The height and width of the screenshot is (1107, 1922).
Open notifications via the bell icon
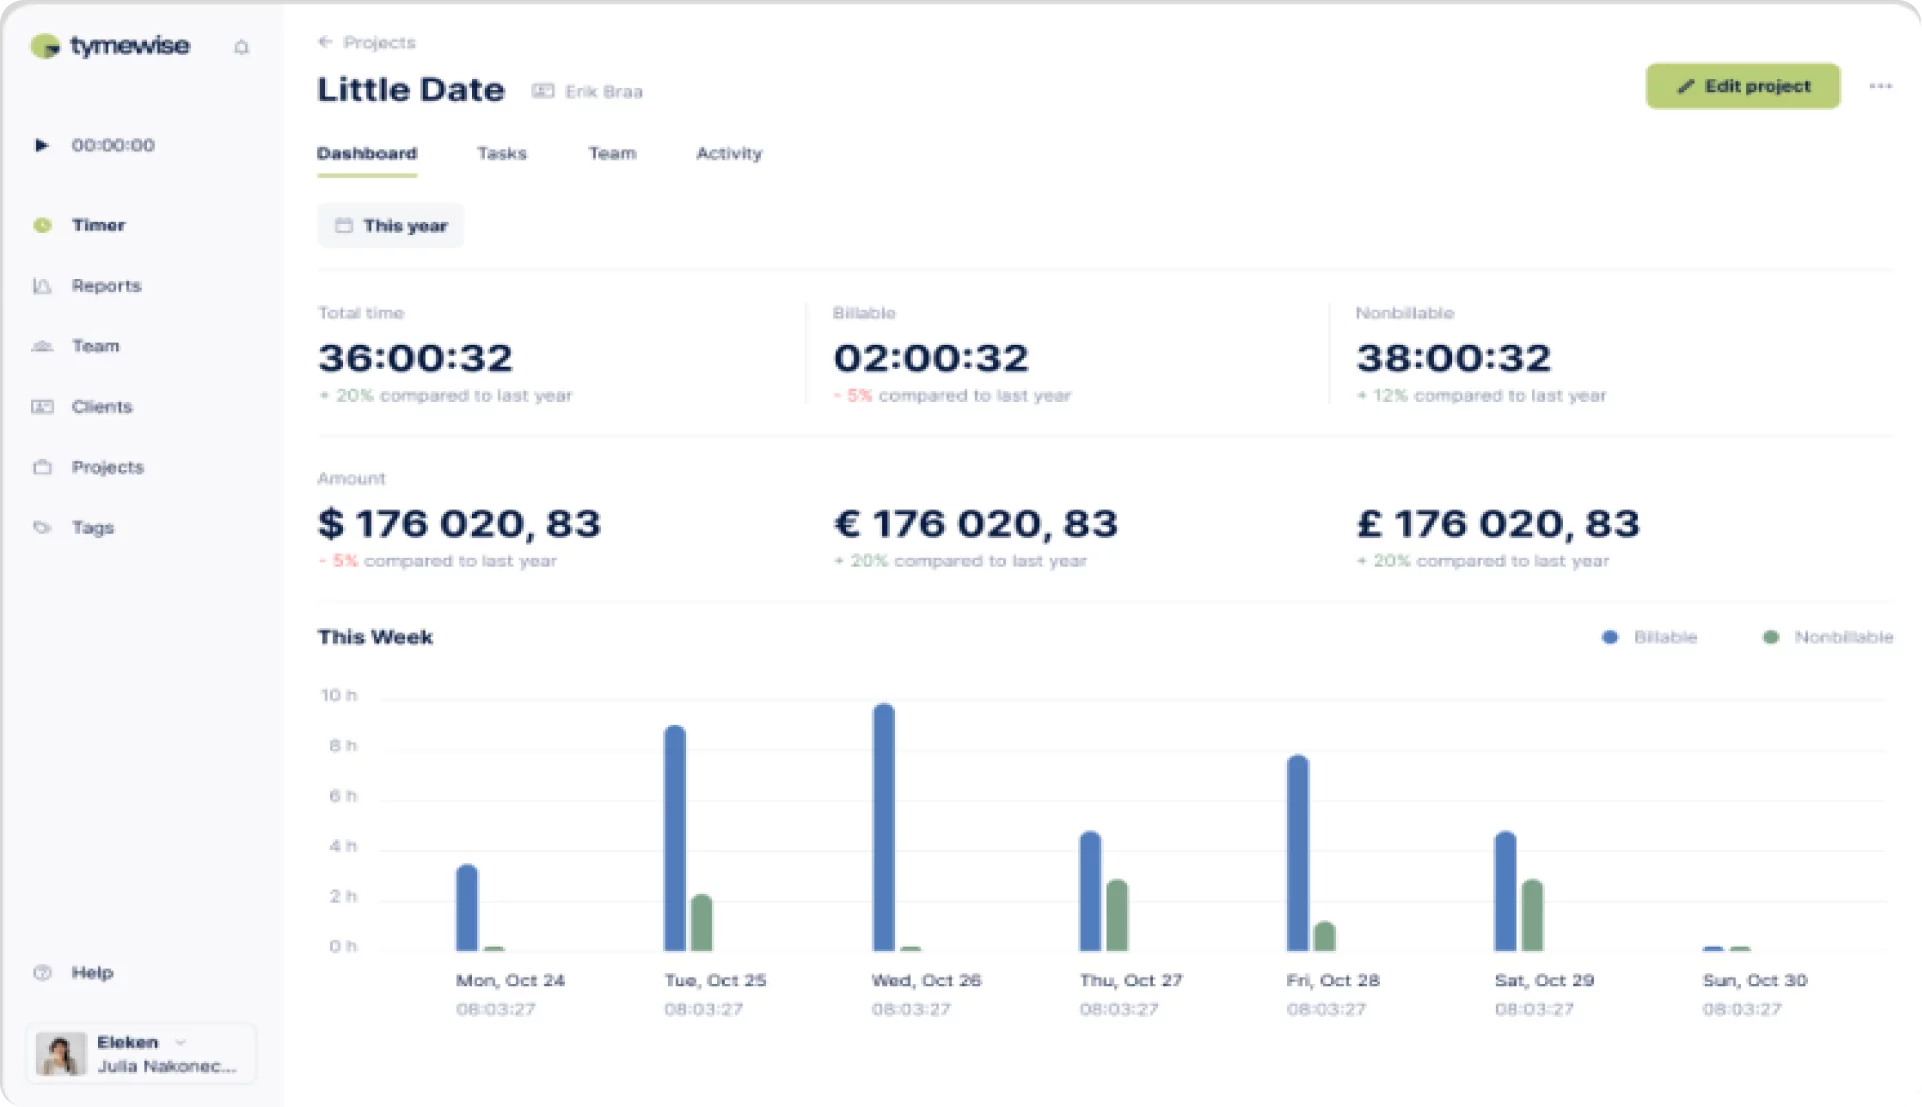coord(241,47)
